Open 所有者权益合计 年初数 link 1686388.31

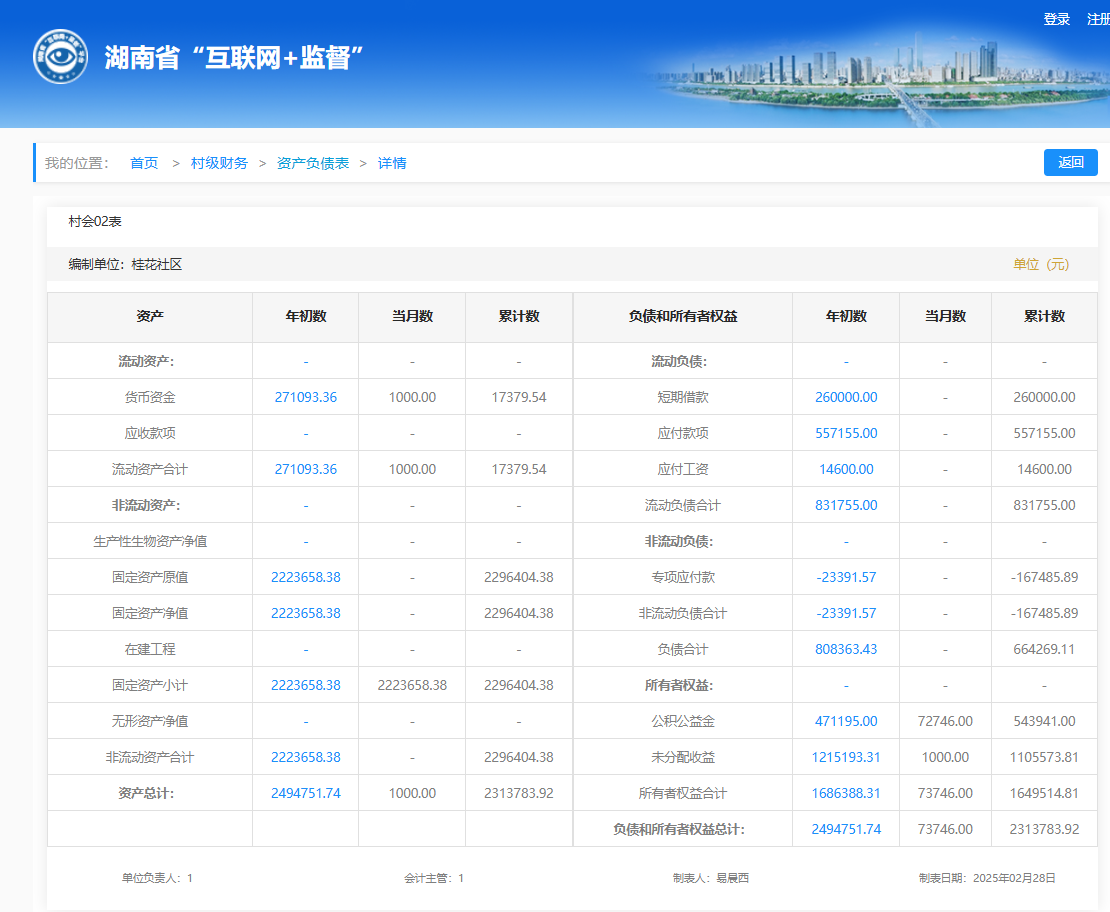coord(846,793)
